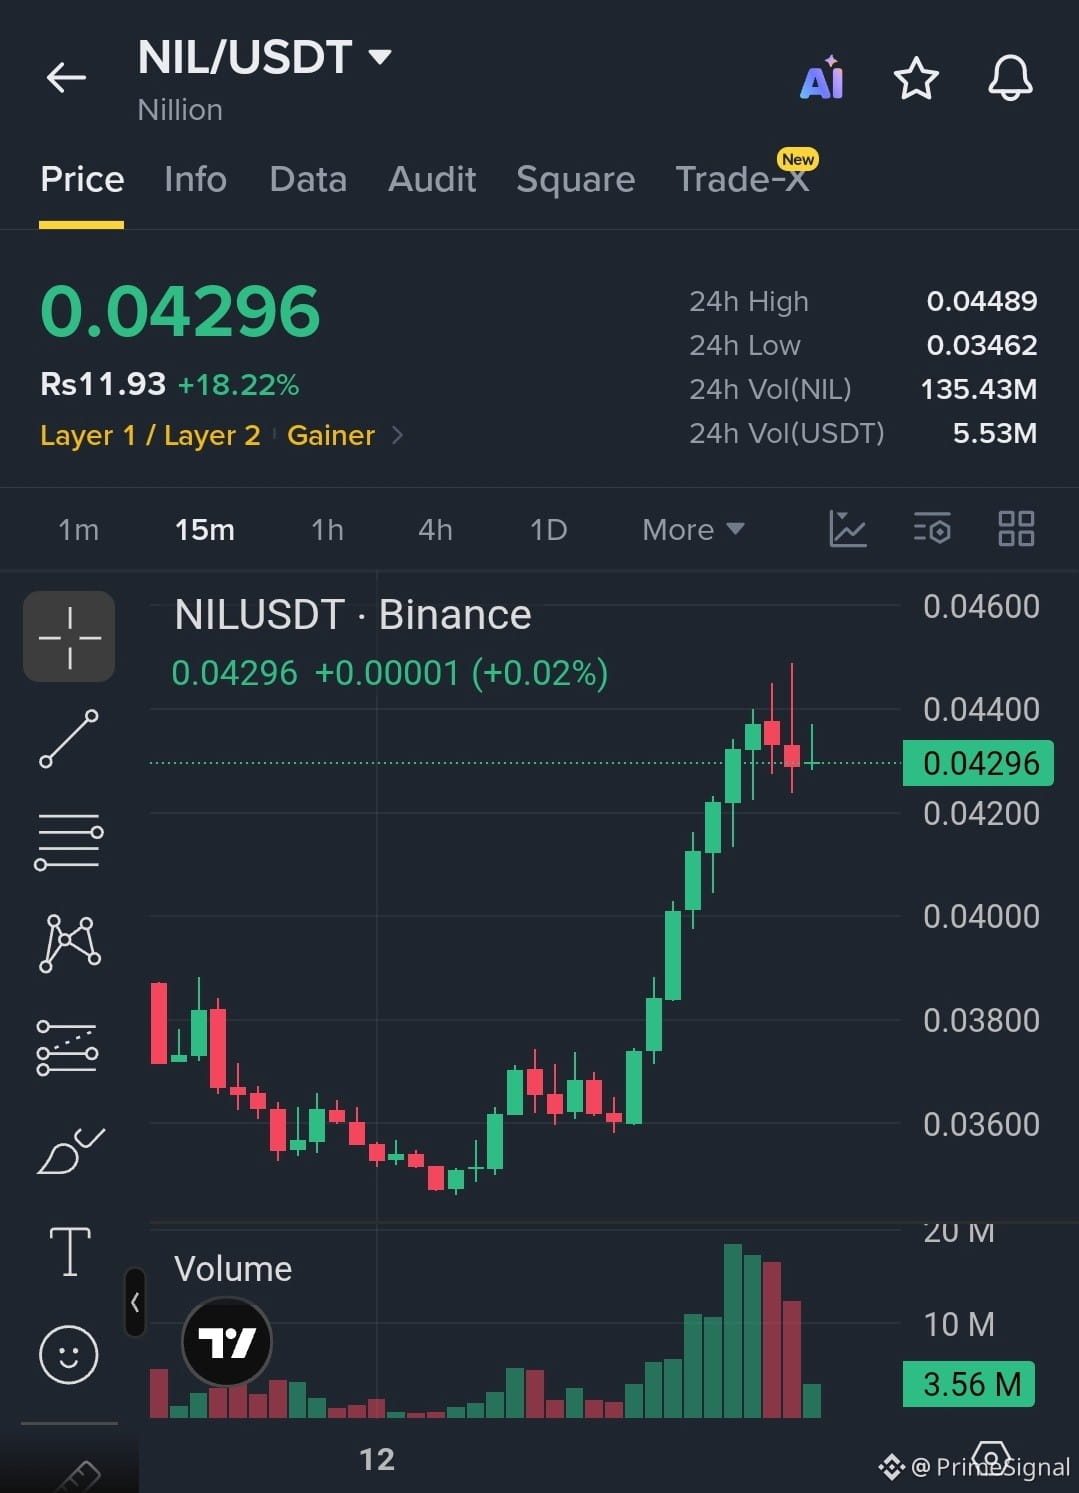This screenshot has width=1079, height=1493.
Task: Open the price alert bell
Action: click(1010, 78)
